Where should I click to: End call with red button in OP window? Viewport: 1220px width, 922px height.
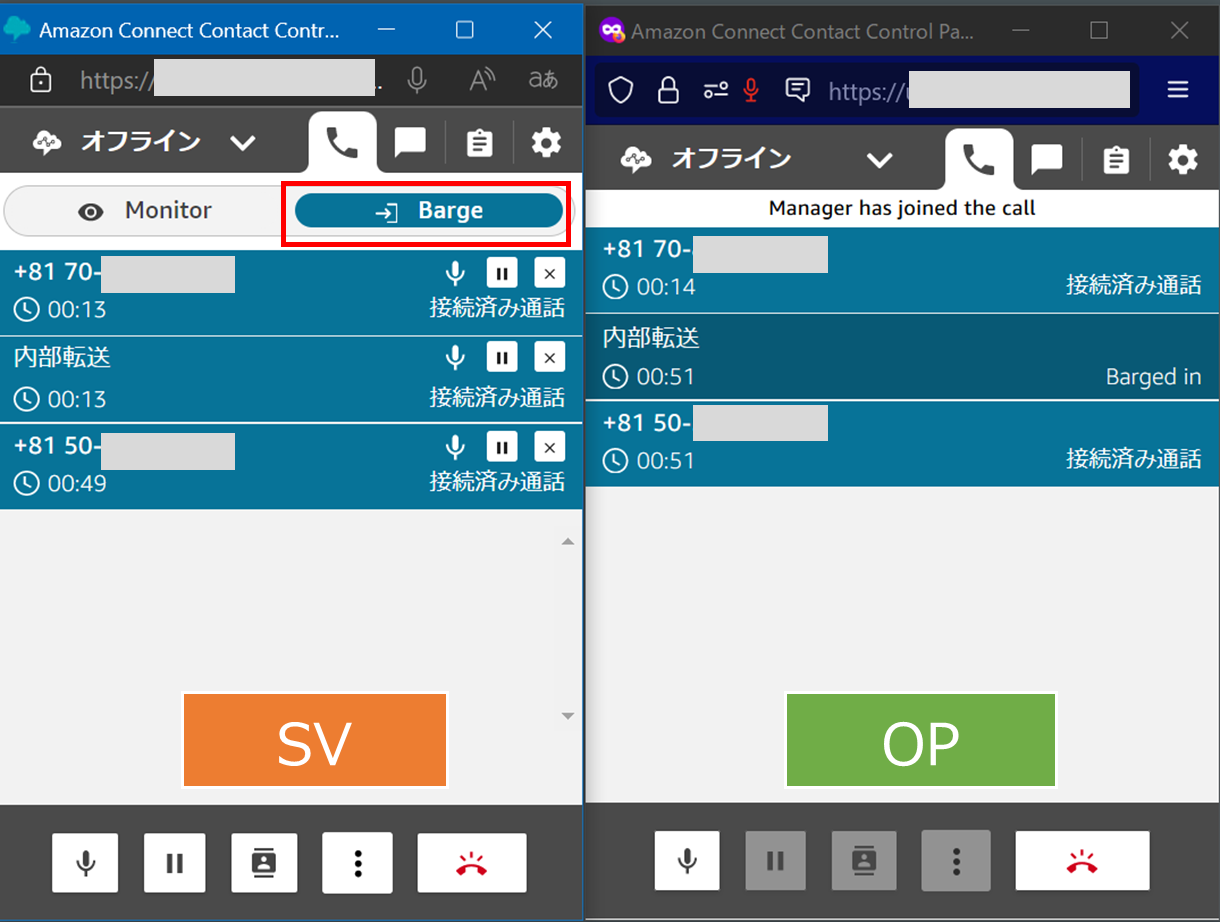[1082, 860]
